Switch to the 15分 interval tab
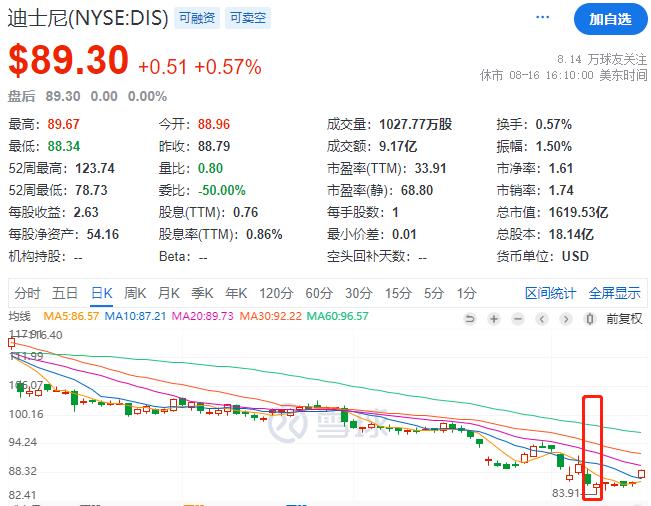 [x=398, y=293]
